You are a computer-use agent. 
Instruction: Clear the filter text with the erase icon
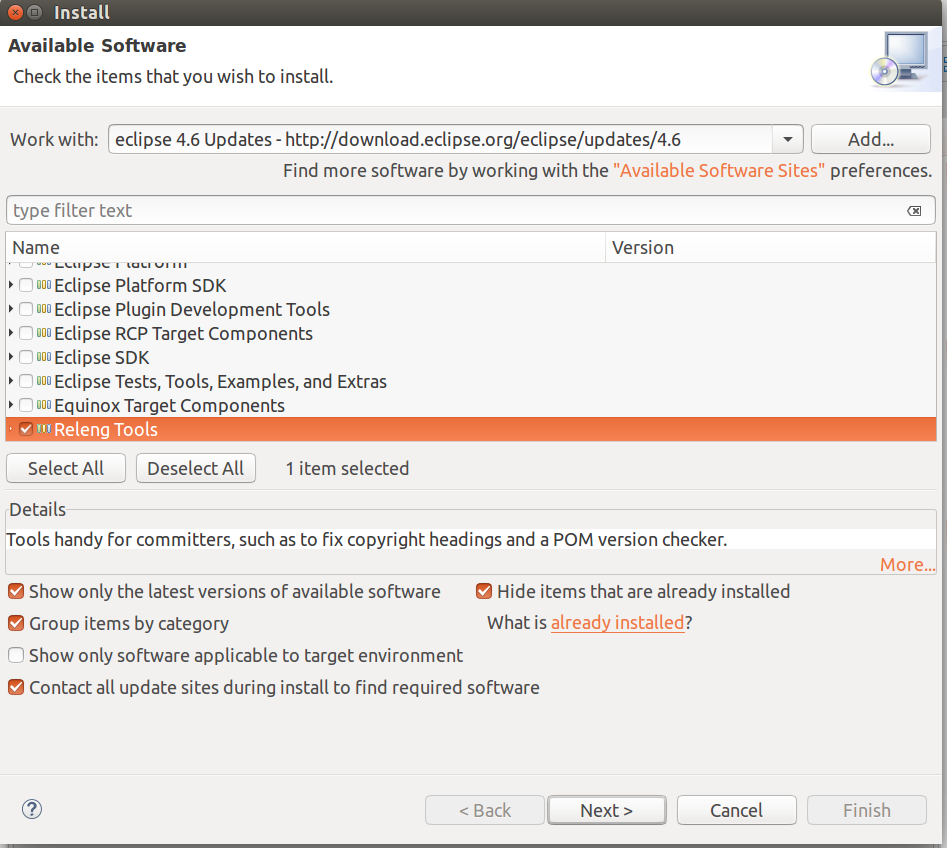pos(914,211)
